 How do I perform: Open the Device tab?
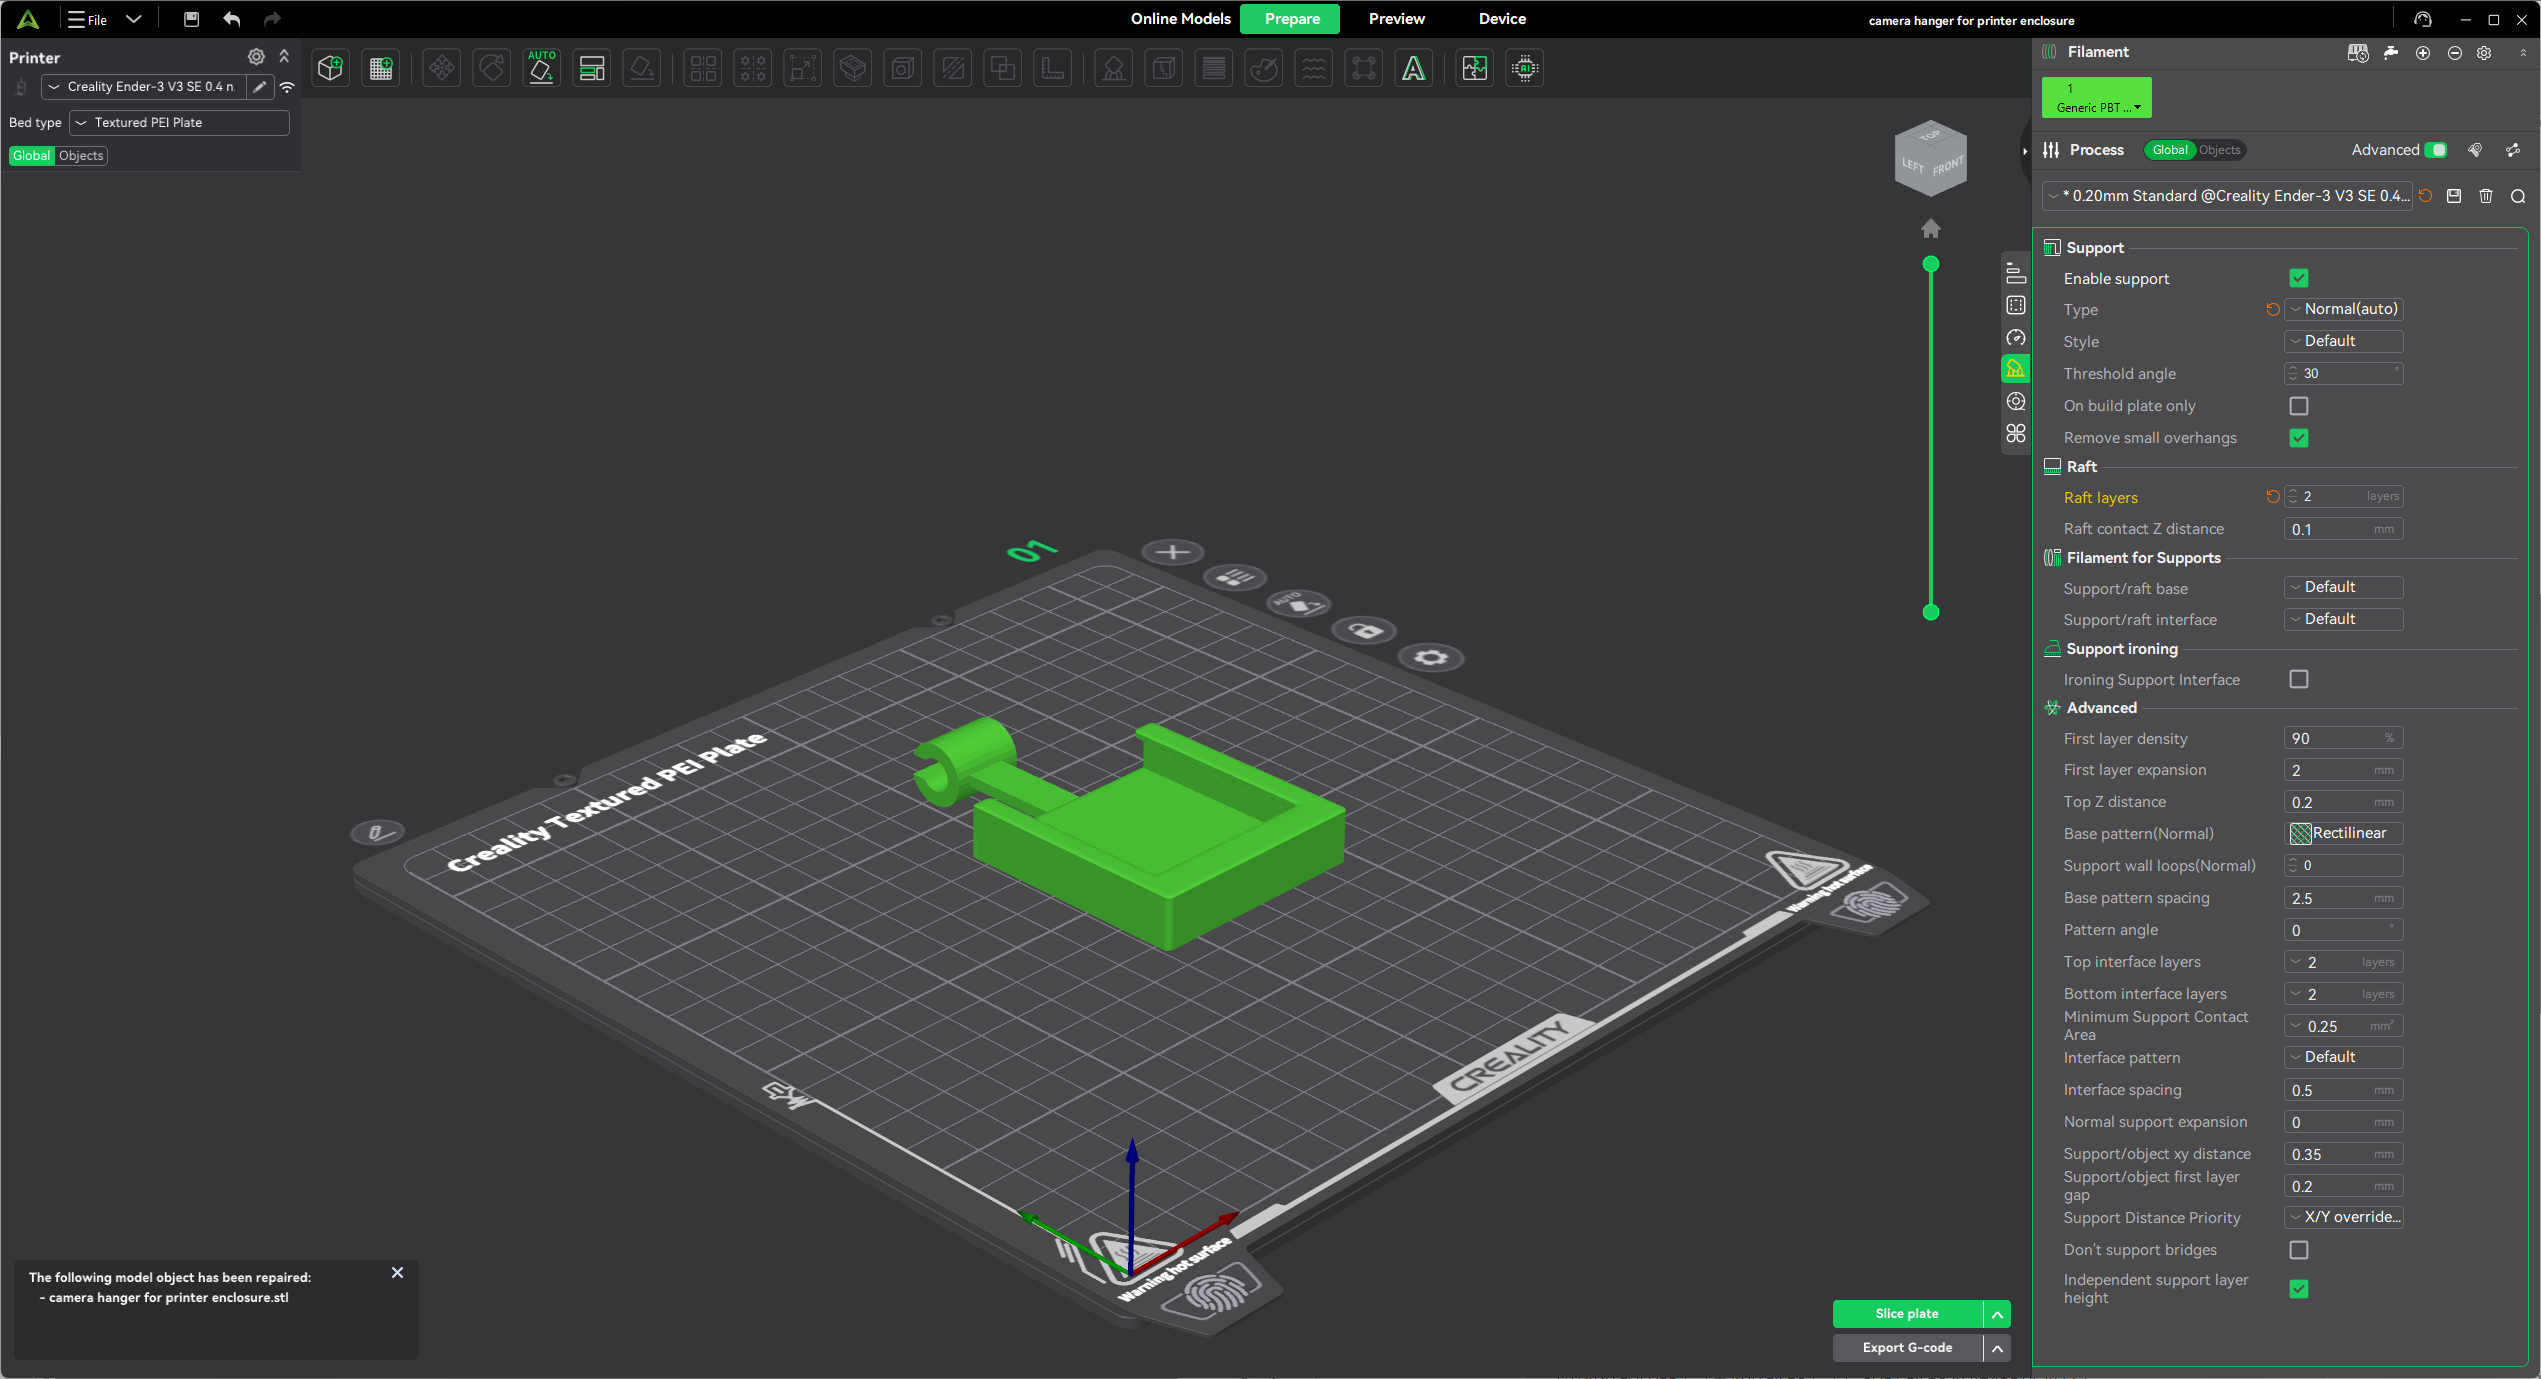1502,19
